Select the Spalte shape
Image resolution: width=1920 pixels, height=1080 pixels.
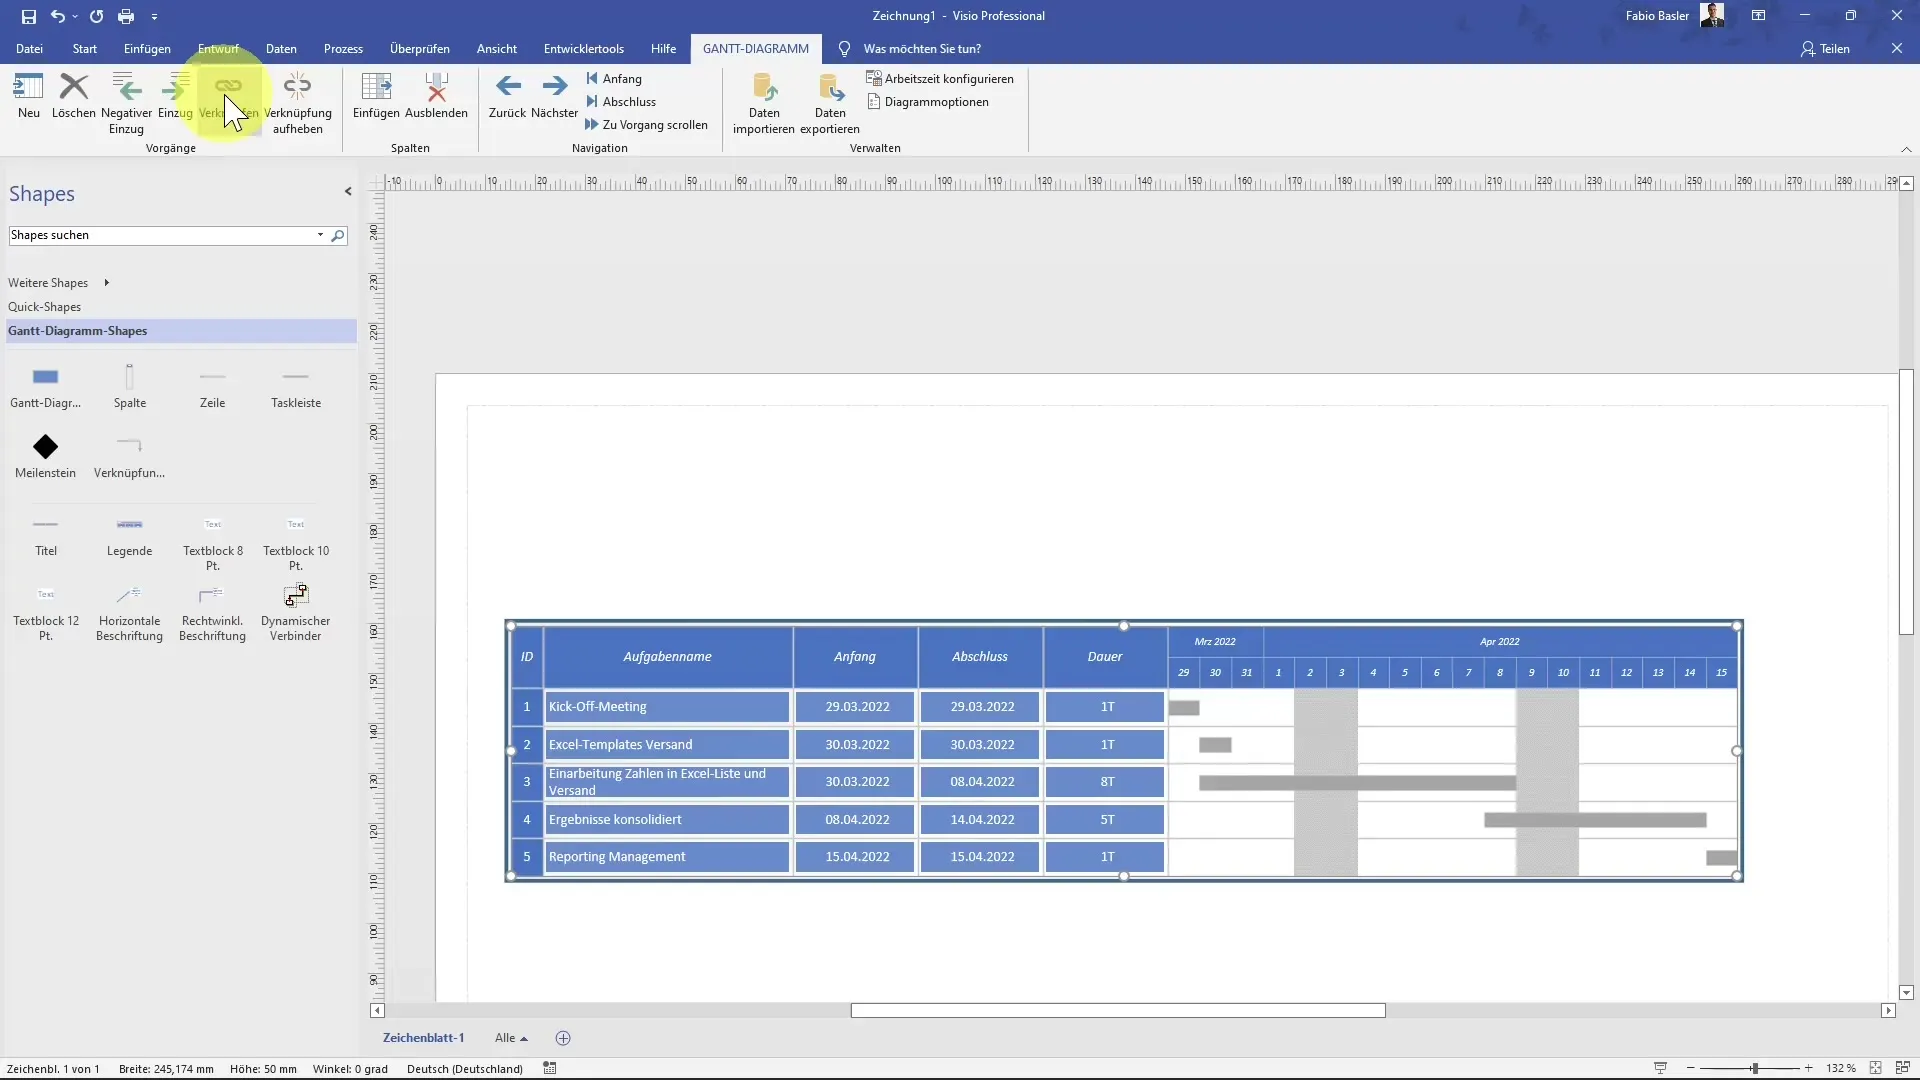(x=130, y=386)
